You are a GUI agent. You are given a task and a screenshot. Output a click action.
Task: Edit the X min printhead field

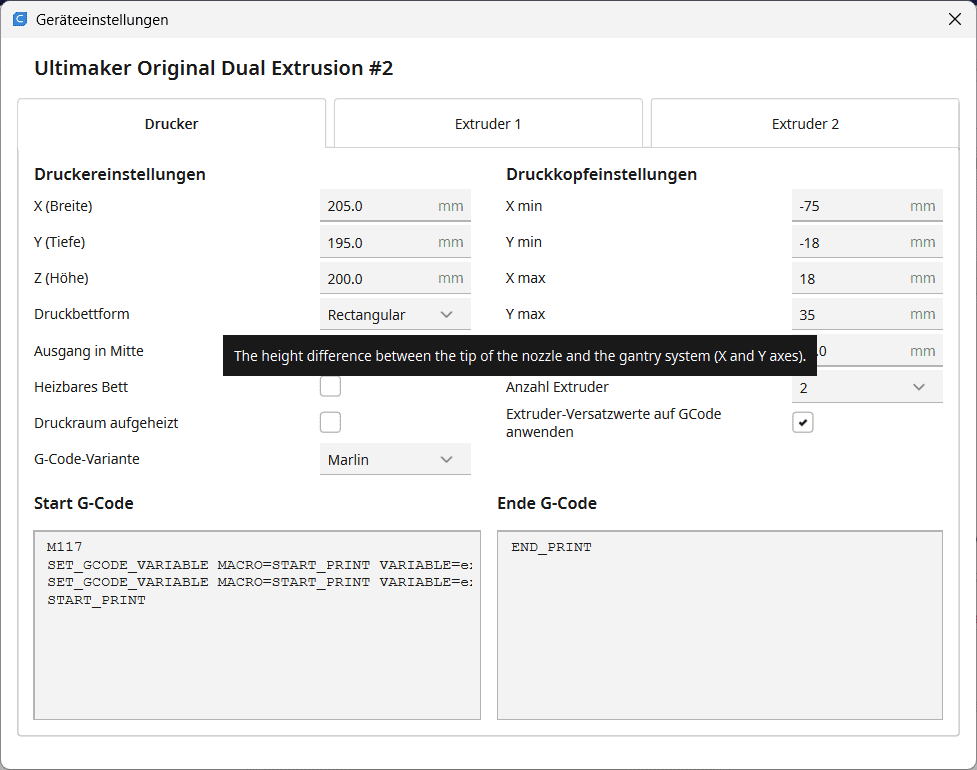pyautogui.click(x=867, y=206)
